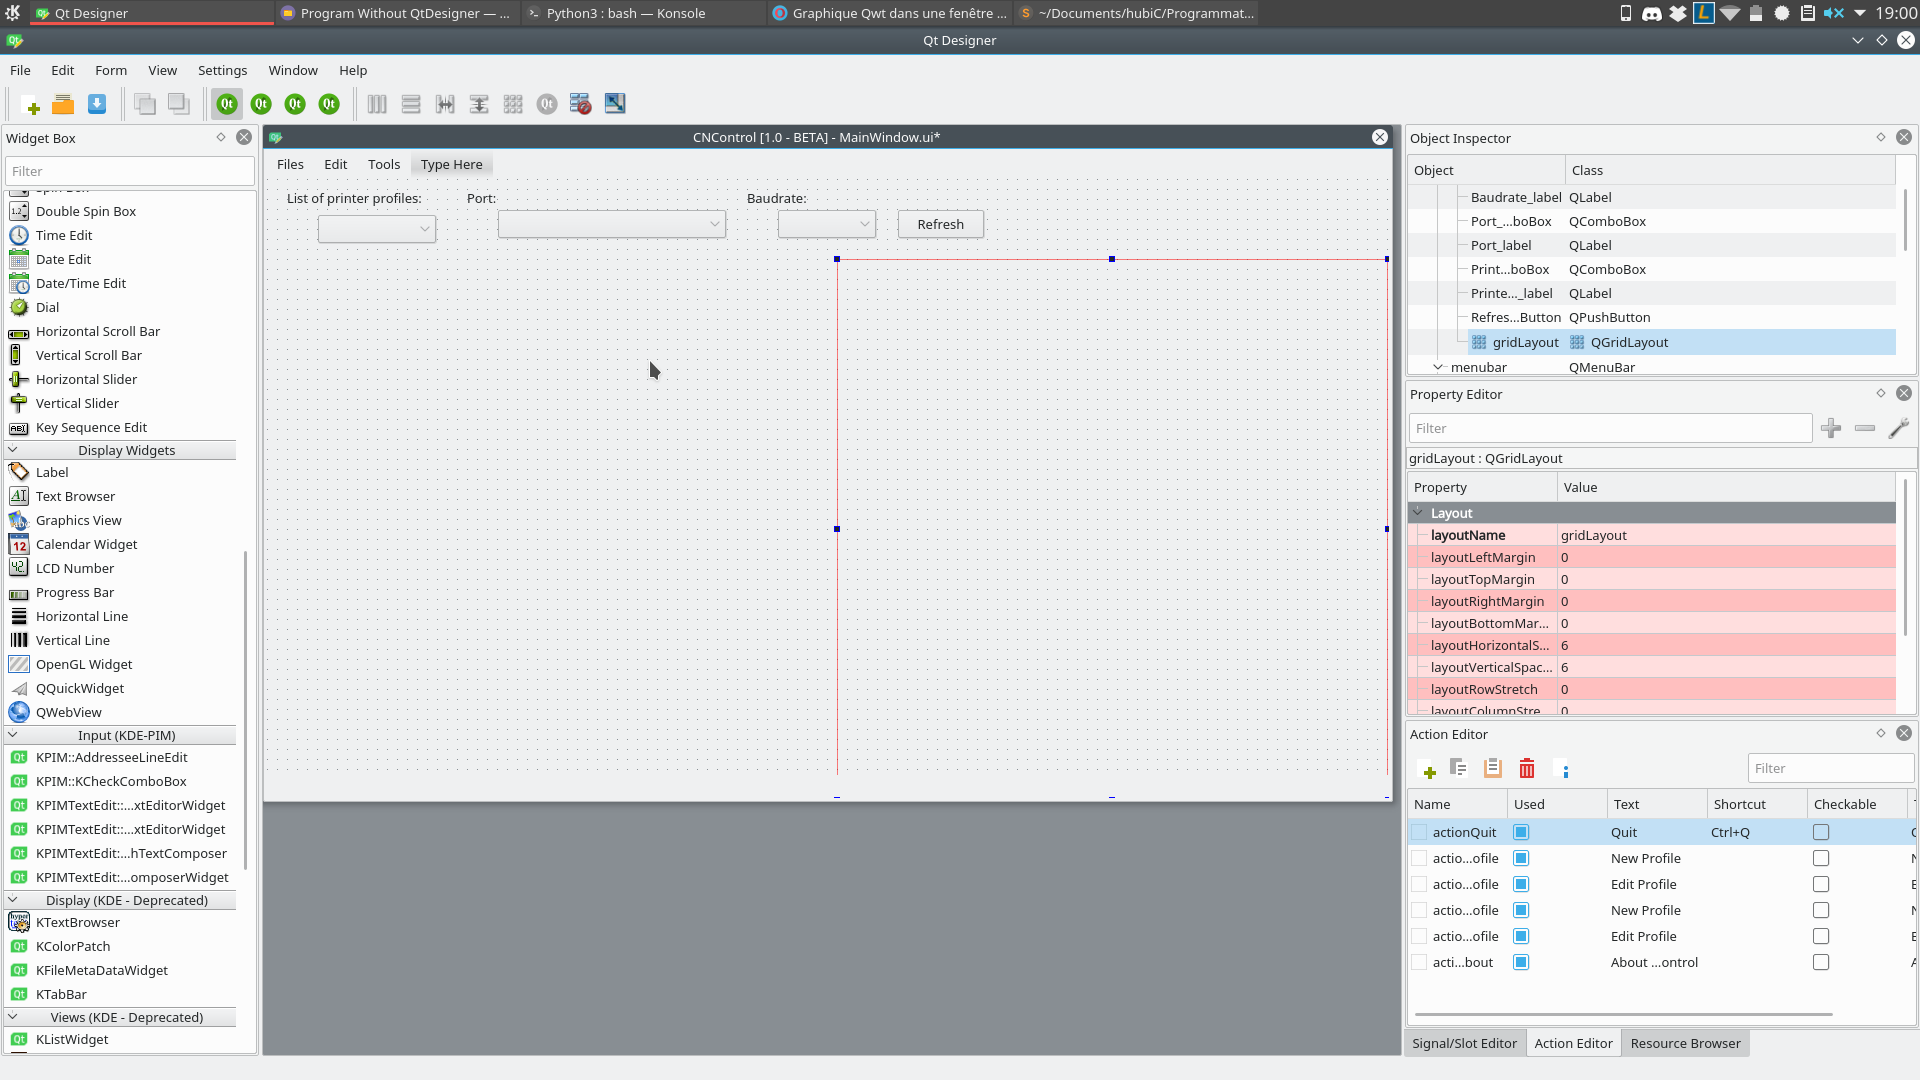The width and height of the screenshot is (1920, 1080).
Task: Click the muted volume icon in system tray
Action: click(1834, 13)
